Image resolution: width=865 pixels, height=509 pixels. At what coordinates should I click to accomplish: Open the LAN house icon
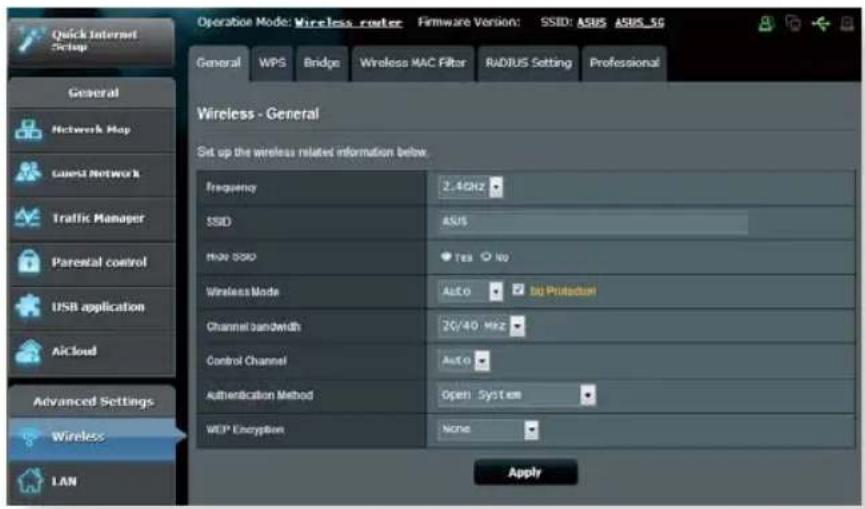[x=30, y=481]
